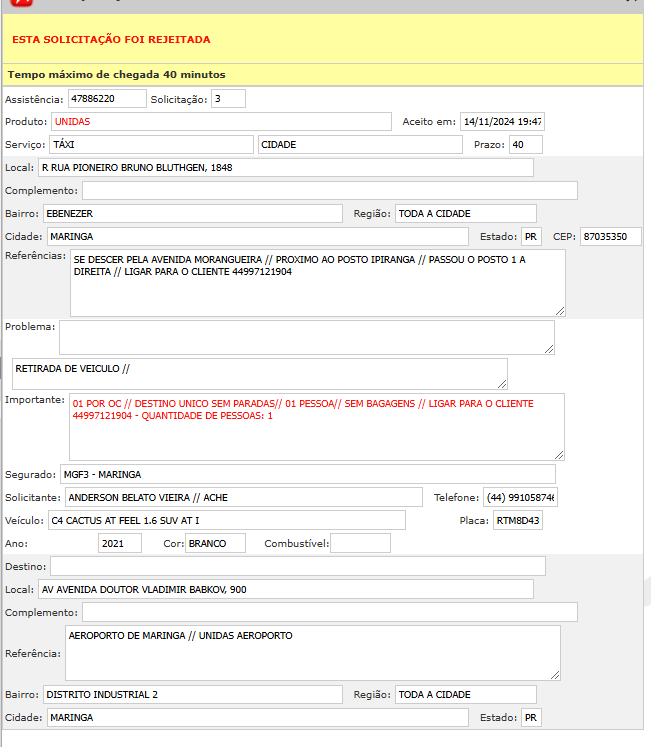Select the Solicitação number field
This screenshot has width=651, height=747.
pyautogui.click(x=228, y=99)
